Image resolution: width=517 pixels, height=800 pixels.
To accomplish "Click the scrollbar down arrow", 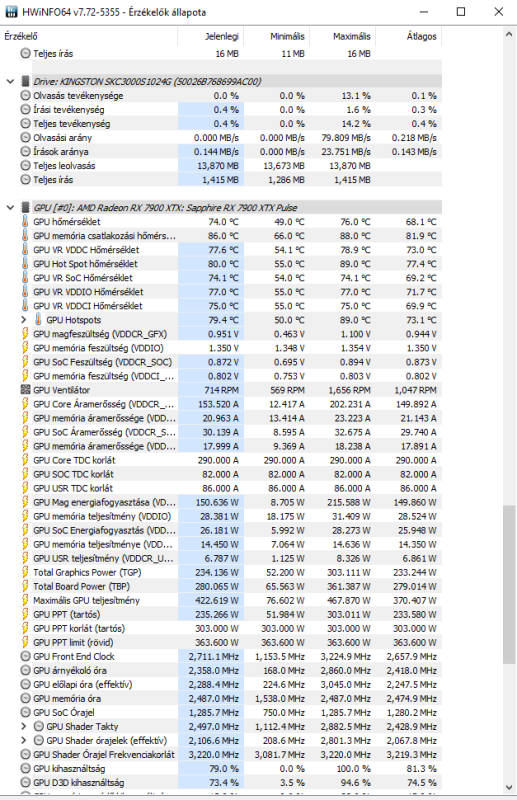I will tap(508, 787).
